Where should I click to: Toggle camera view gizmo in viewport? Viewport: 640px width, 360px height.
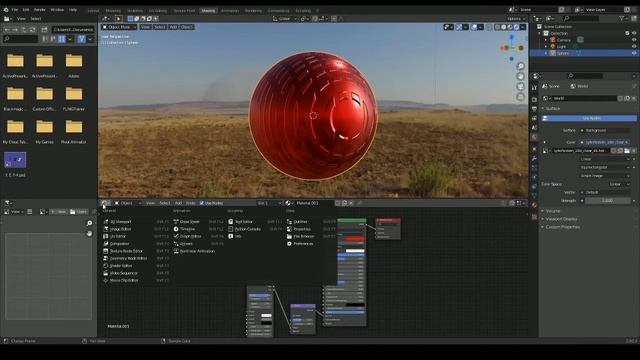click(520, 87)
